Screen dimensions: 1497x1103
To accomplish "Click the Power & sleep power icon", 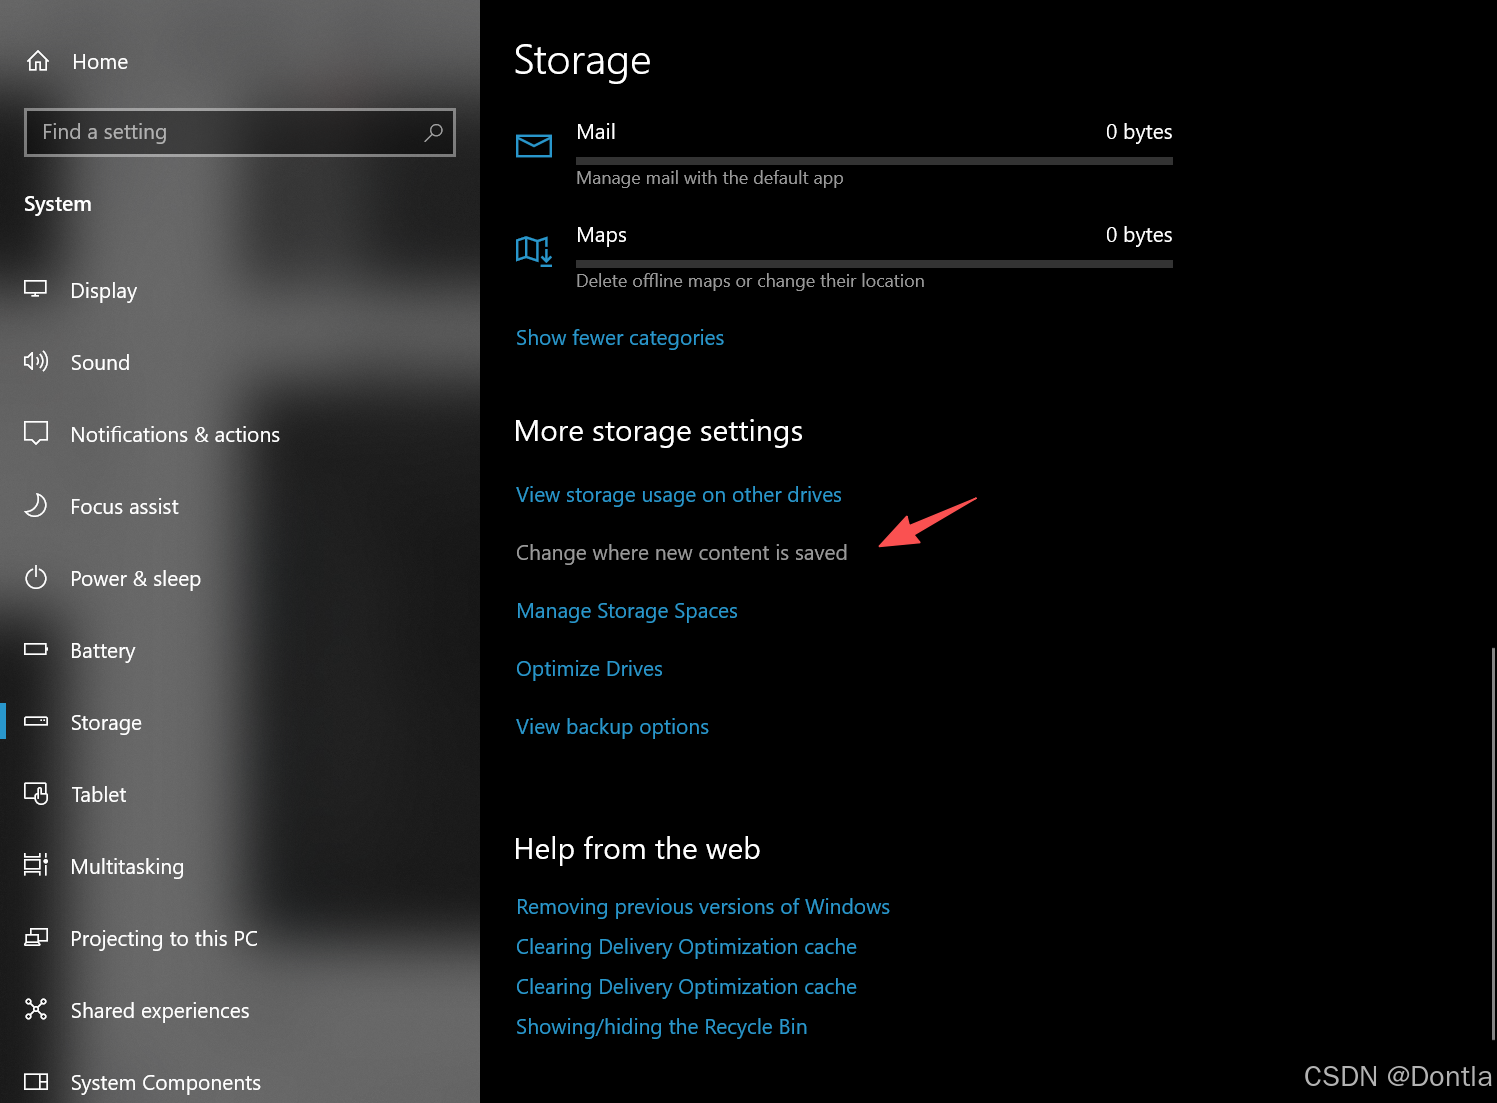I will pos(36,577).
